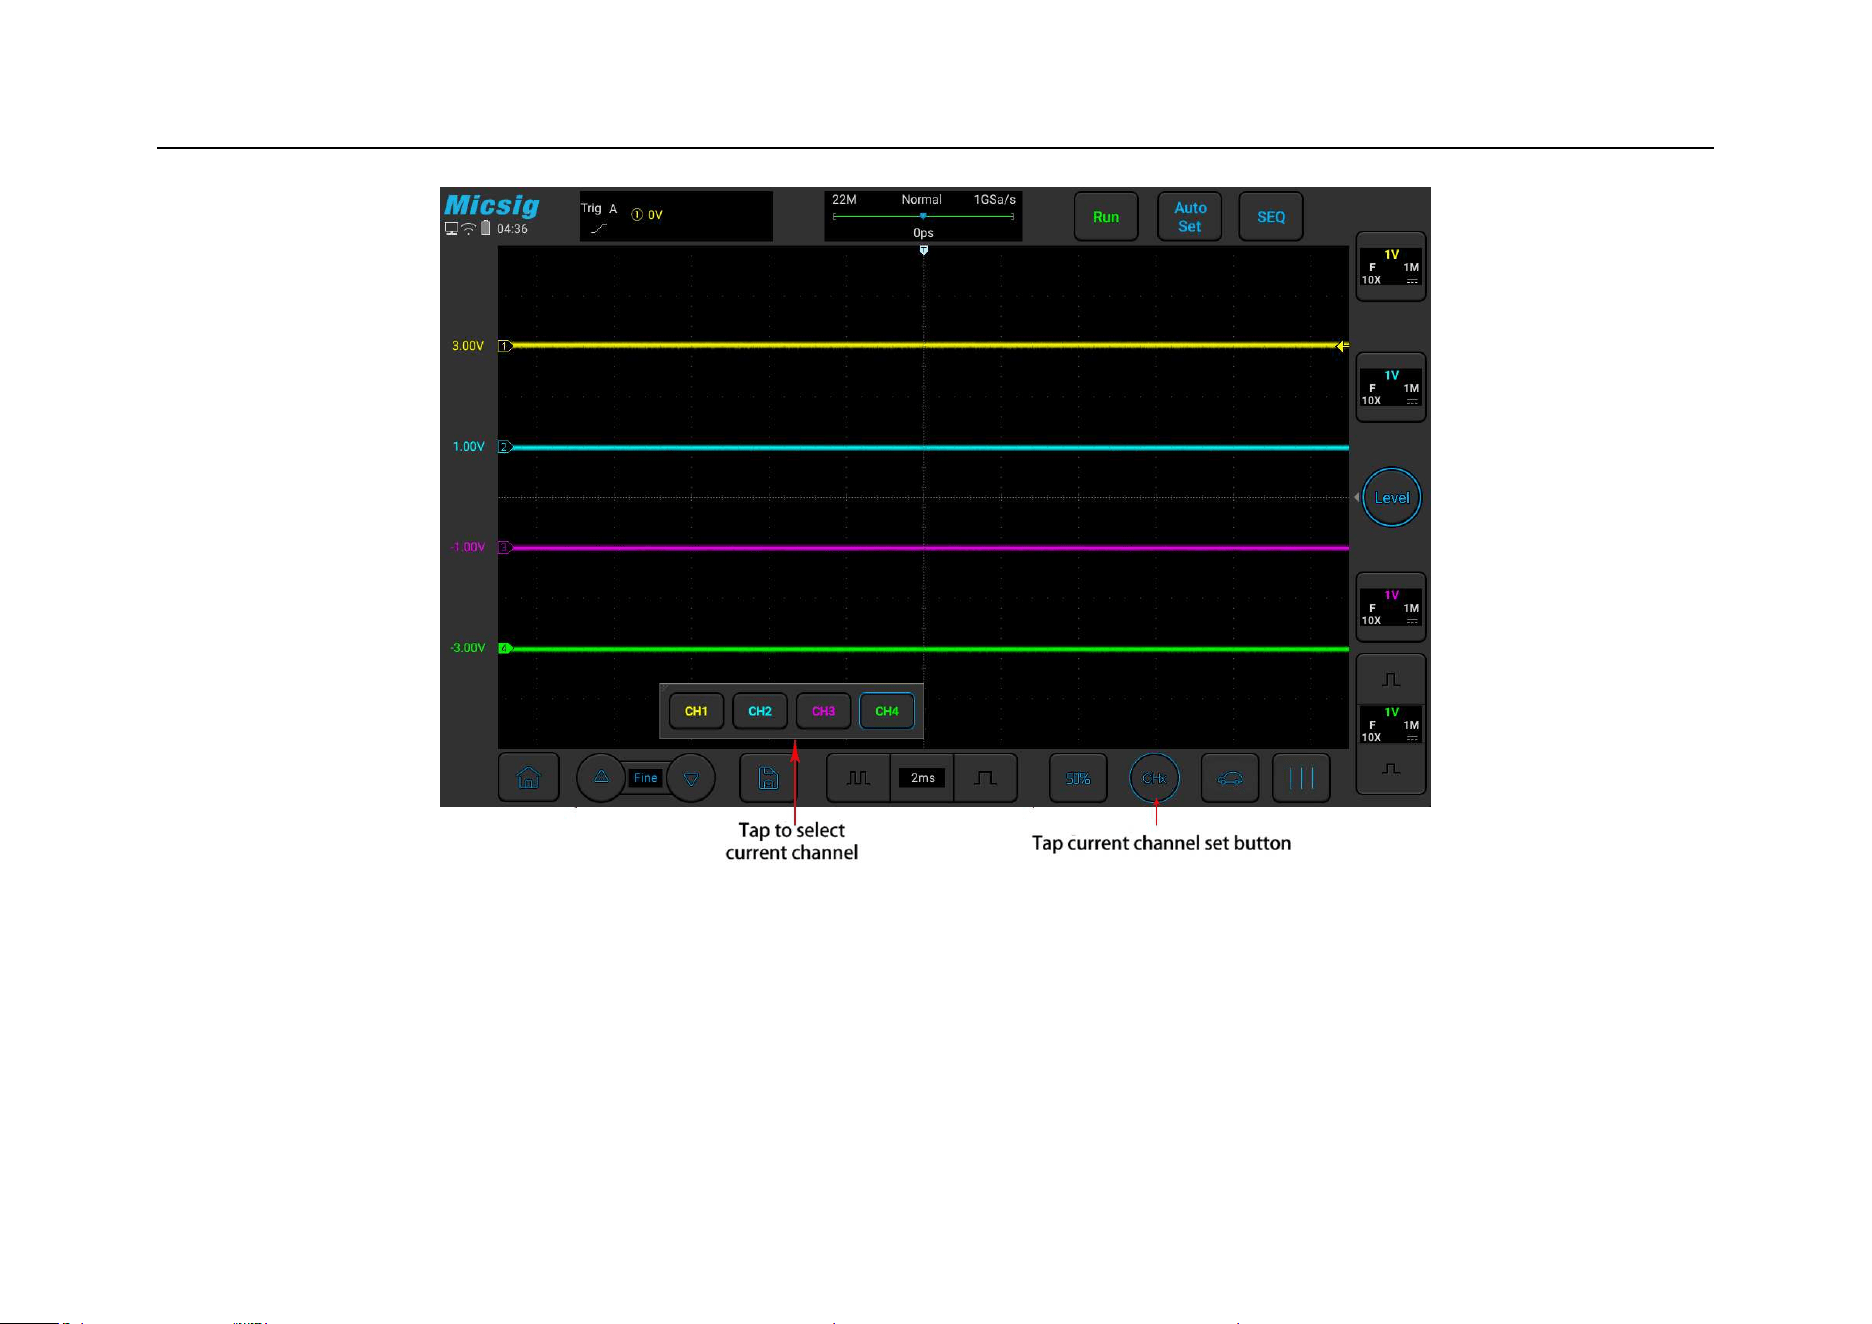1872x1324 pixels.
Task: Select CH4 in channel popup
Action: [x=887, y=711]
